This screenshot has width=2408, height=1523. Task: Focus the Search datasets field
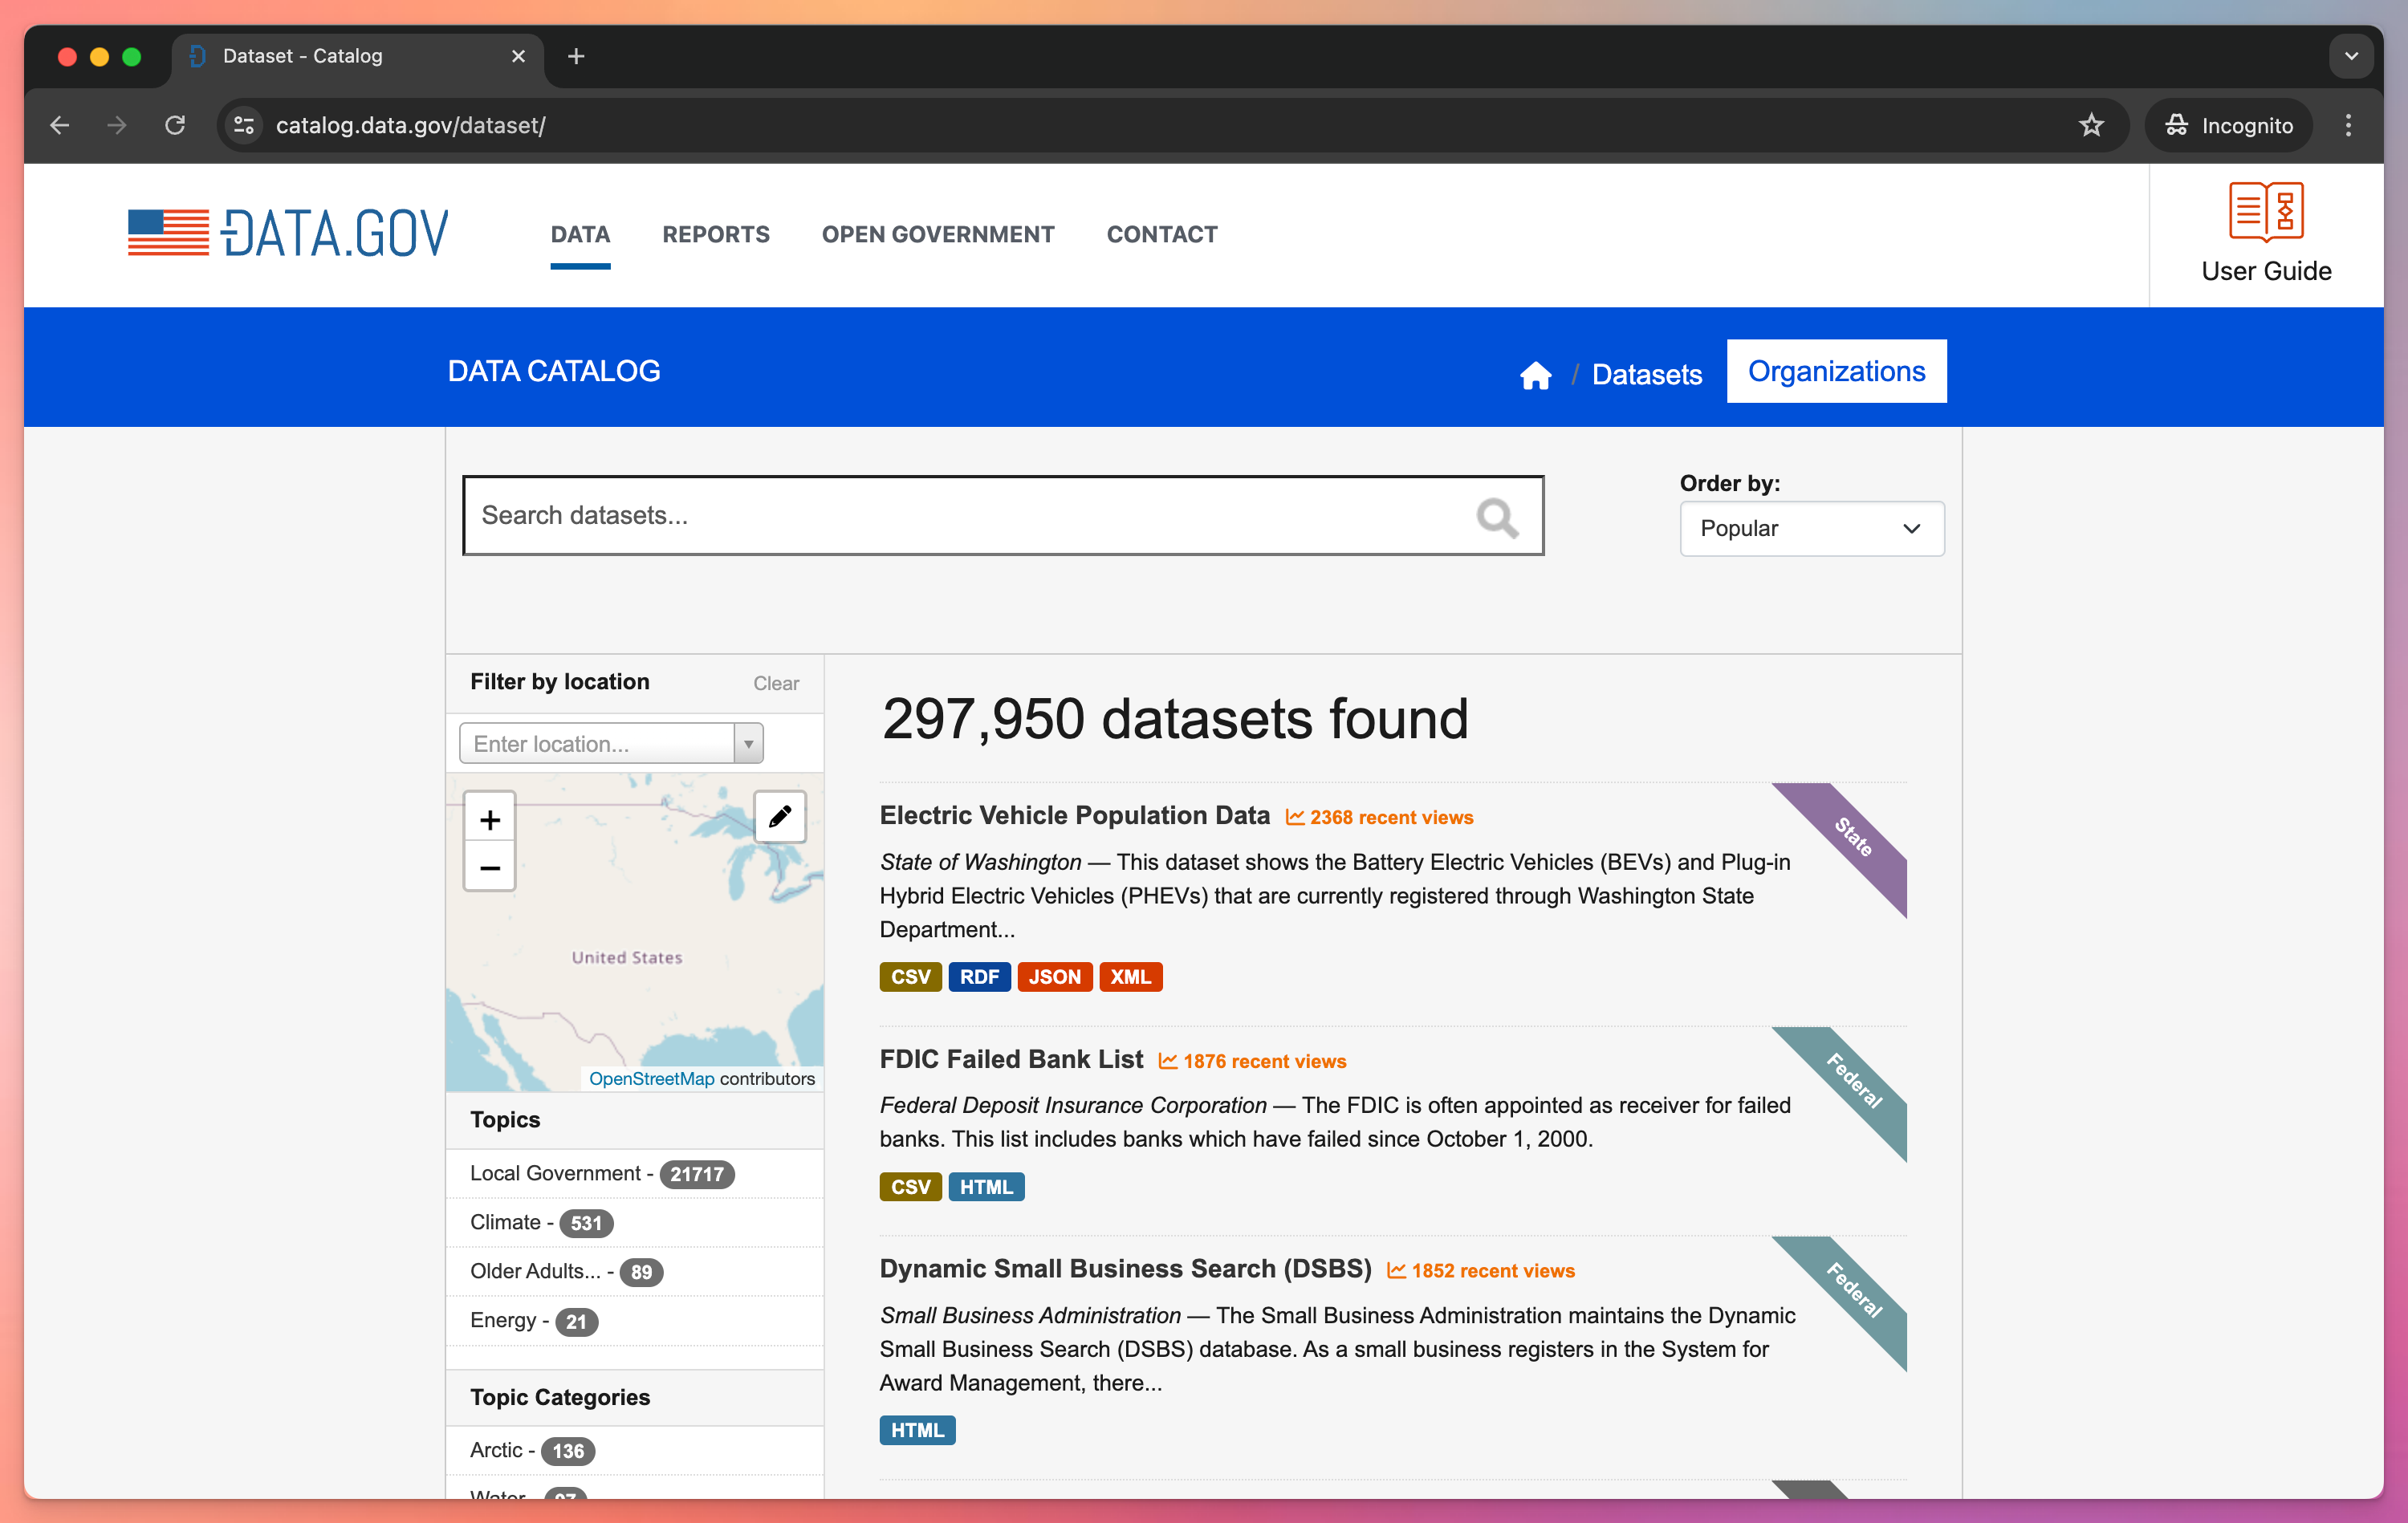(1003, 515)
